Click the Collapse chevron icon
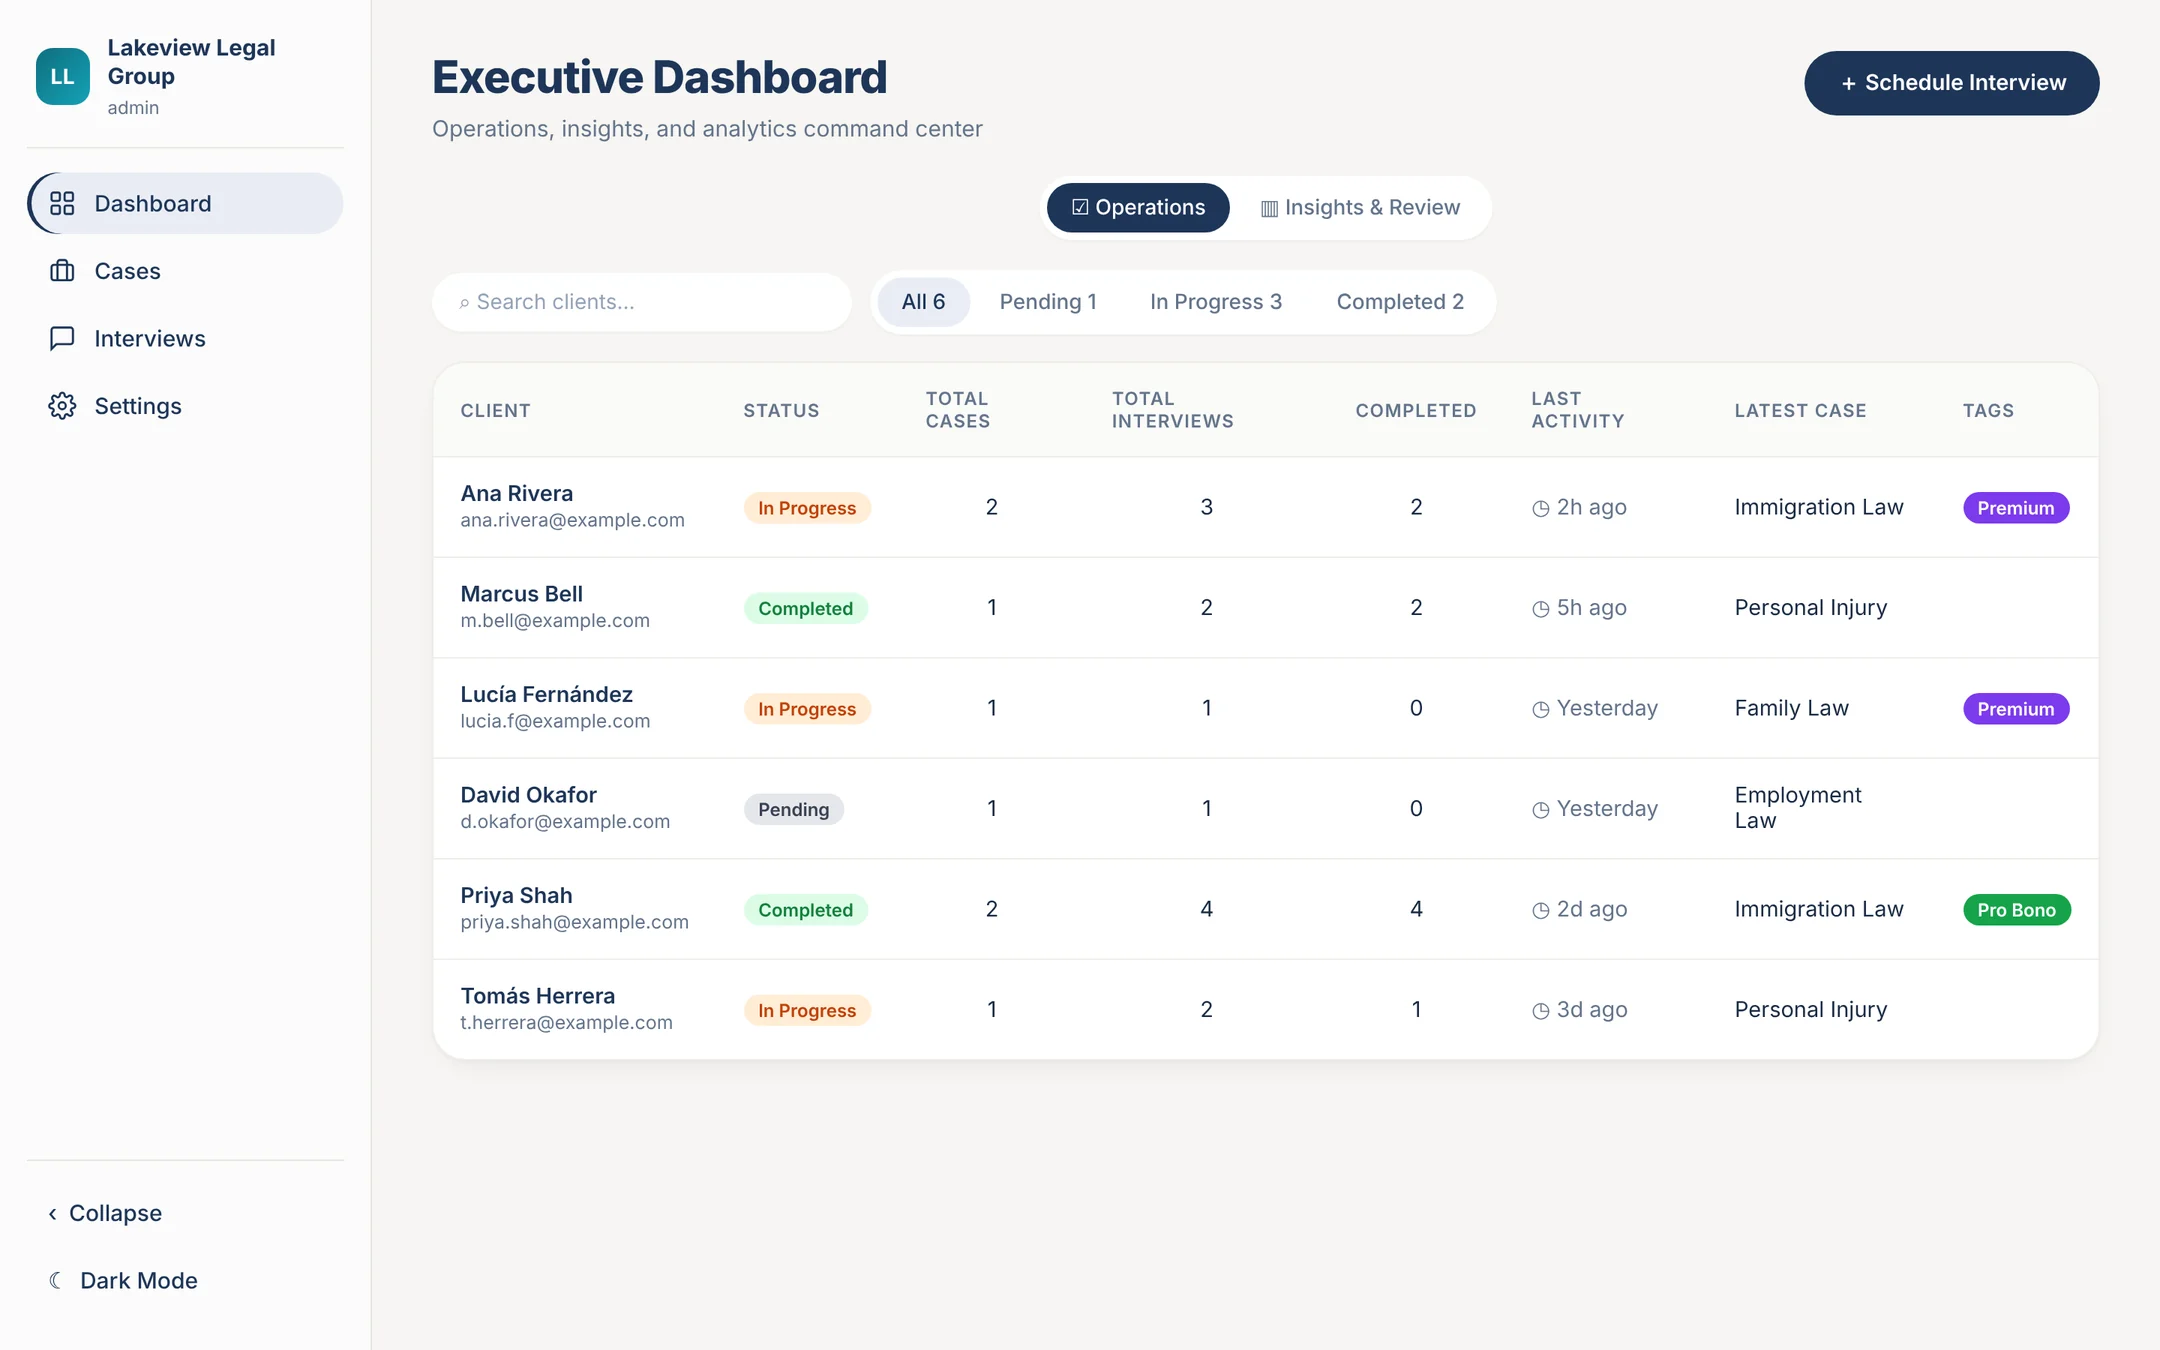 [52, 1213]
